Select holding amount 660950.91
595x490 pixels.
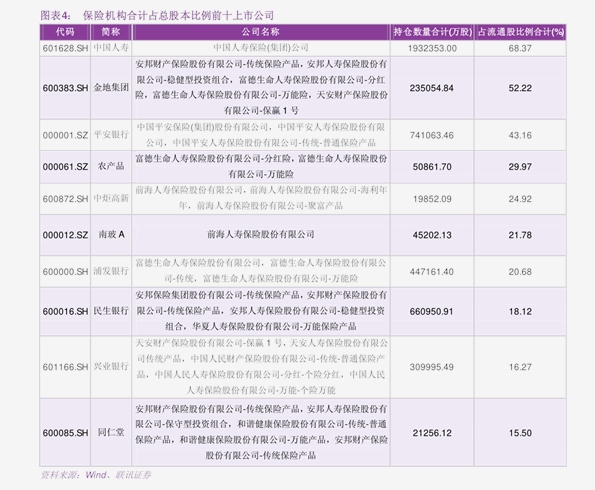coord(432,312)
